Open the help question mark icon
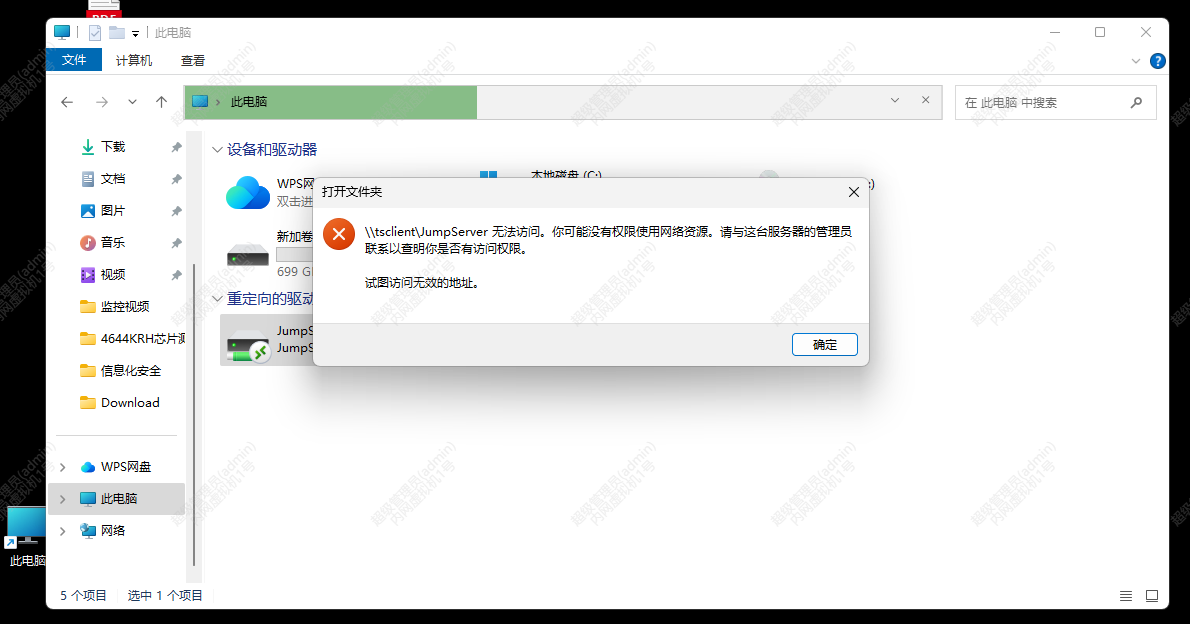Viewport: 1190px width, 624px height. coord(1157,61)
